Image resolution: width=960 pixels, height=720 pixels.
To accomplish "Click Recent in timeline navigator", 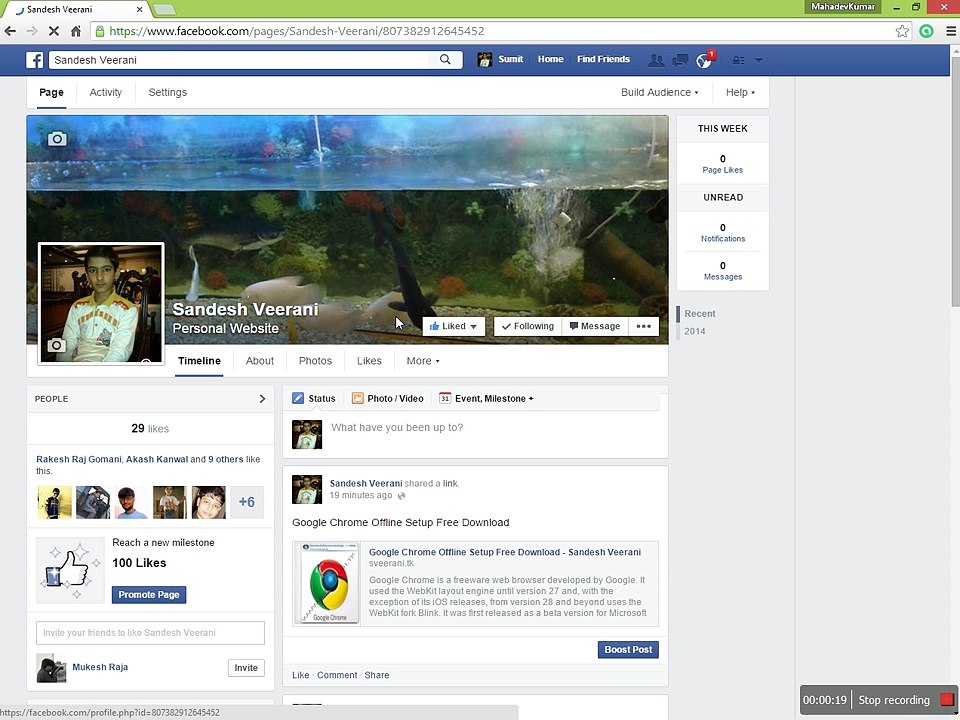I will click(700, 313).
